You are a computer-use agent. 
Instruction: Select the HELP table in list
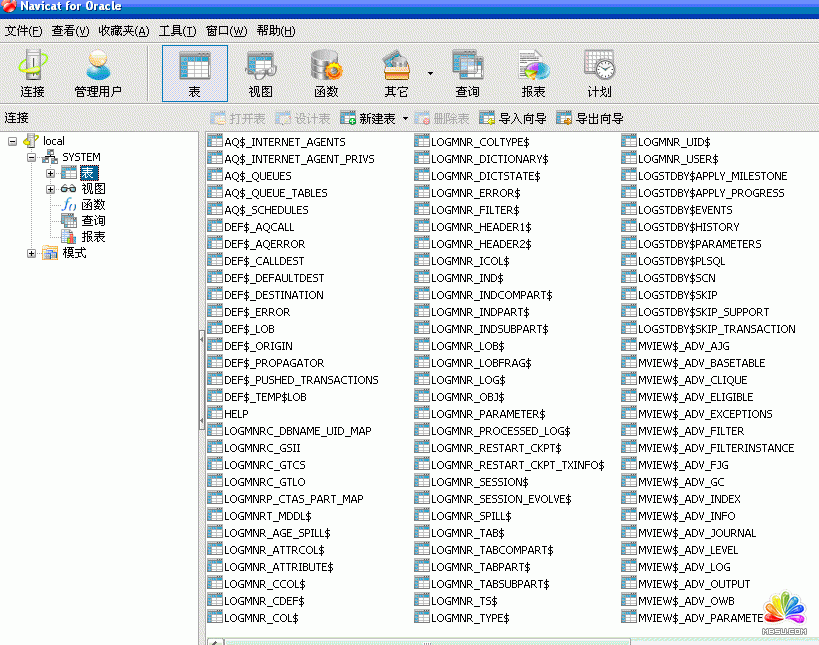236,414
